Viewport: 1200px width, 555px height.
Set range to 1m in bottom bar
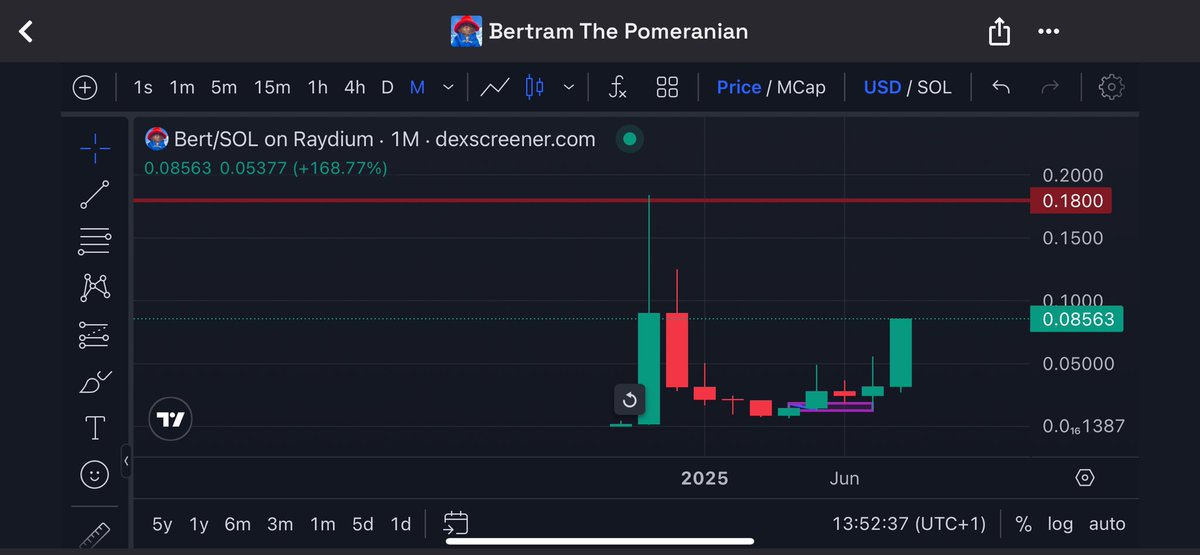323,524
